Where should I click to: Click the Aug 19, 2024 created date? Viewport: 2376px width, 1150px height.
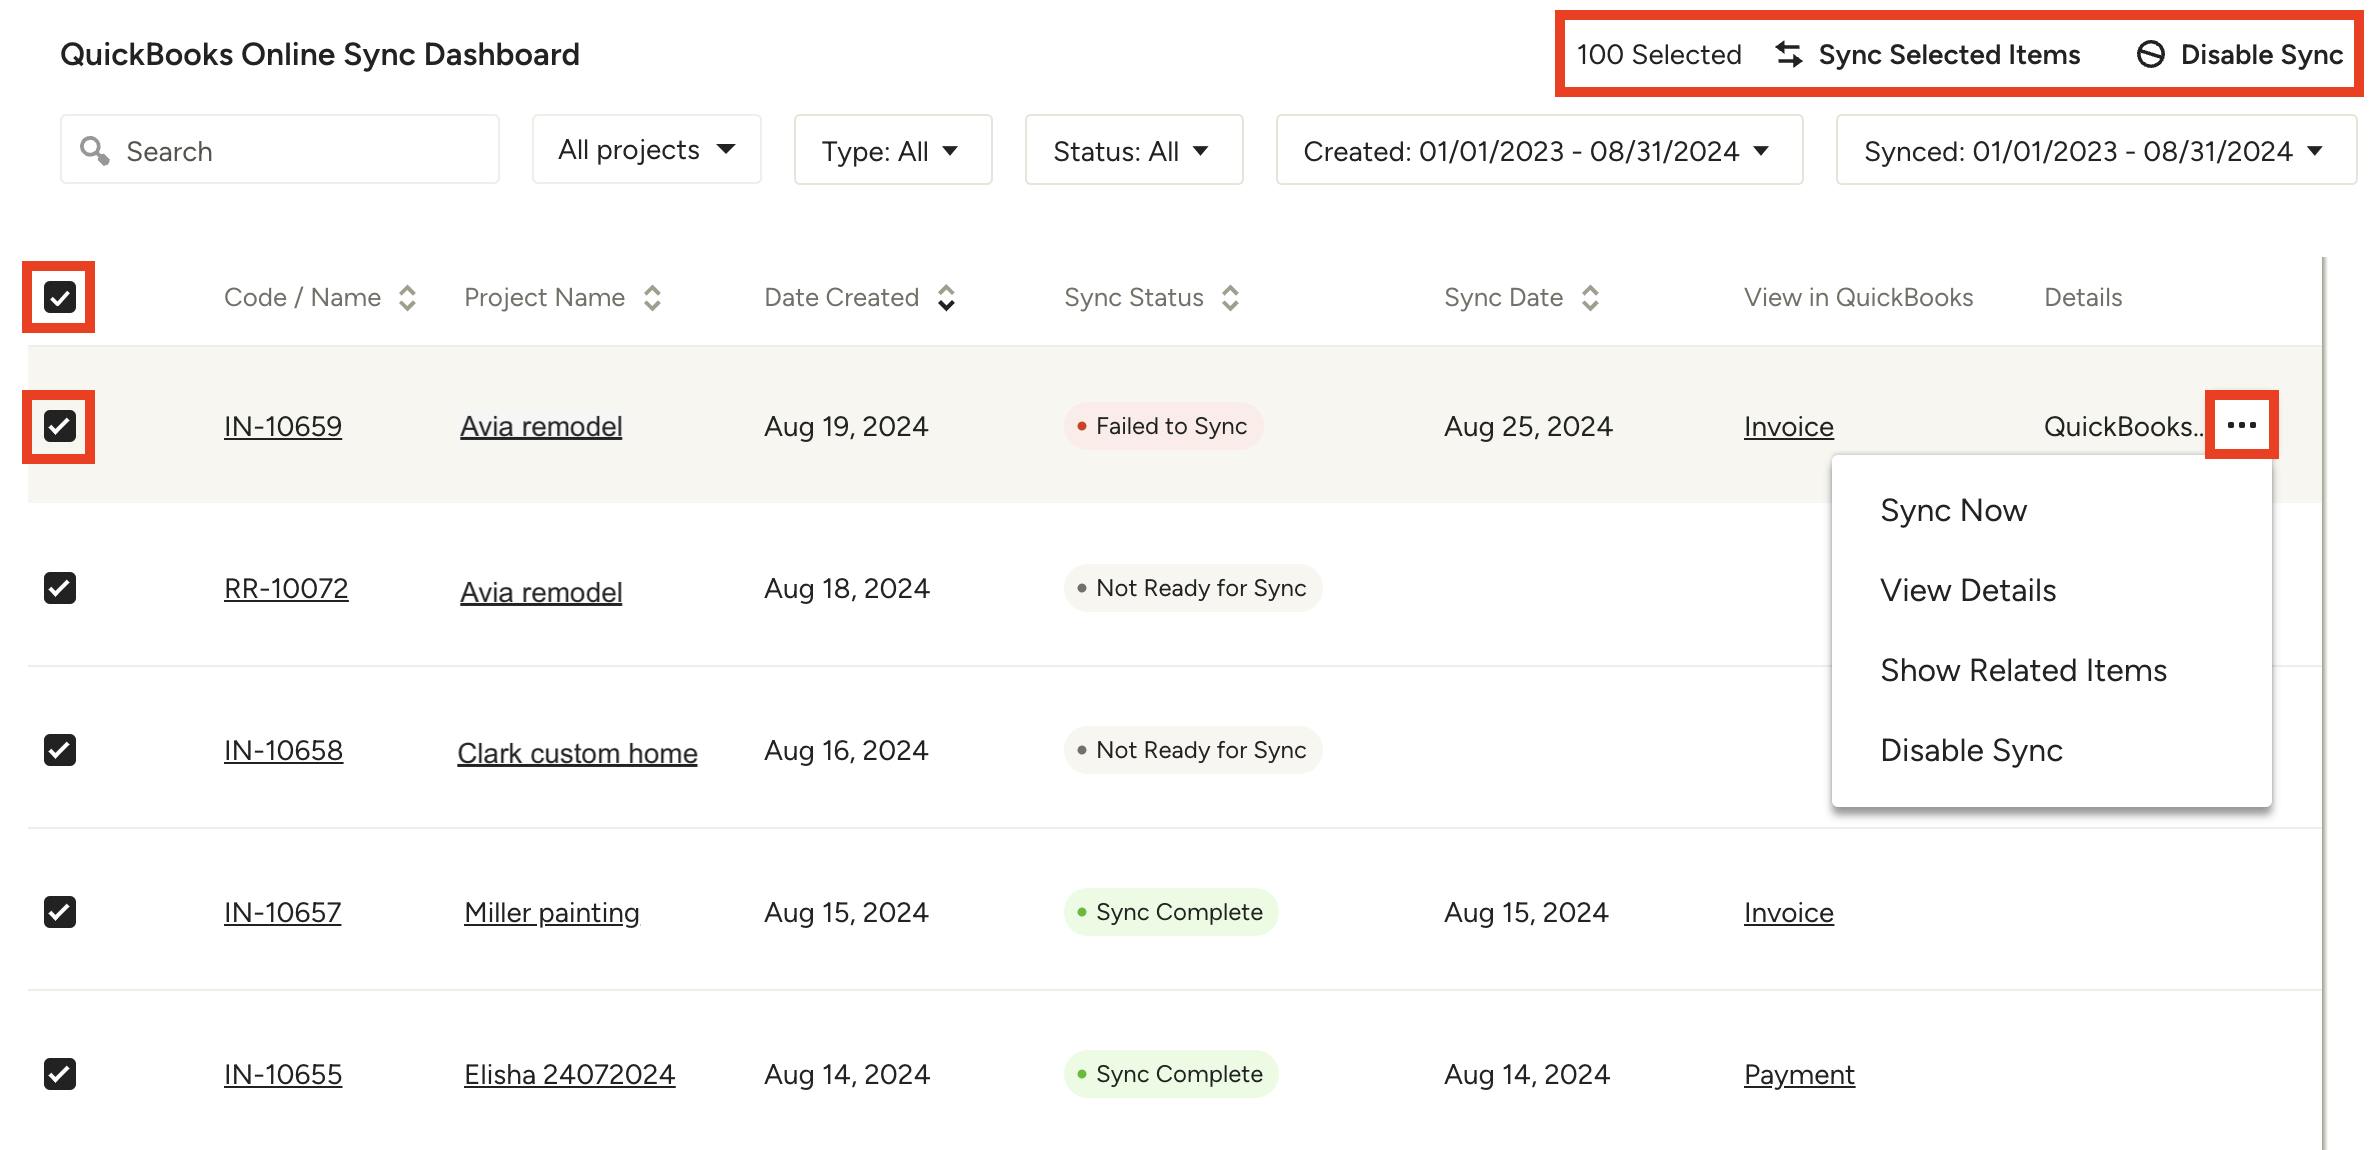[x=846, y=426]
